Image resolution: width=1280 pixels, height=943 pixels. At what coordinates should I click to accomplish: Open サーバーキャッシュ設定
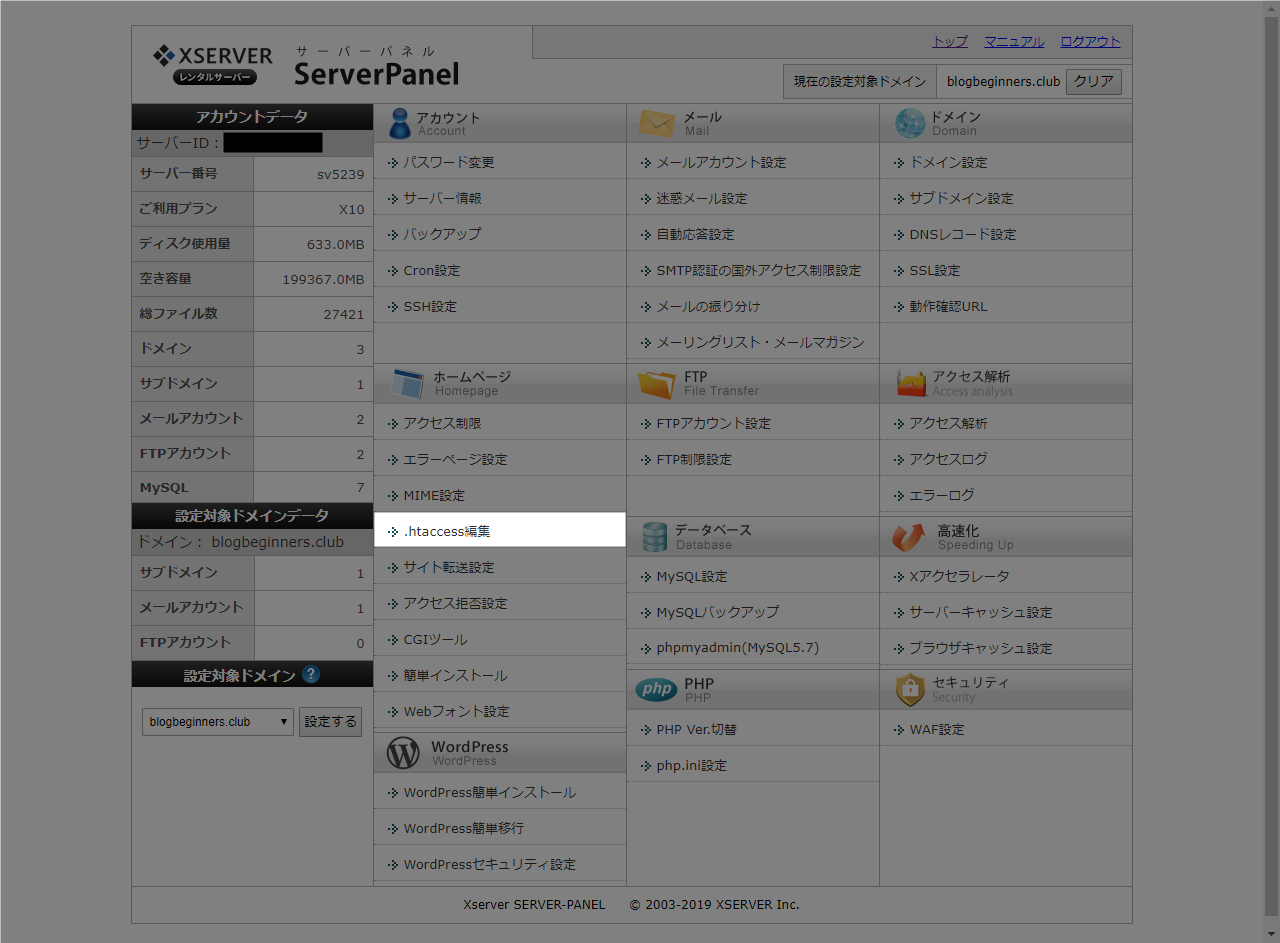981,612
